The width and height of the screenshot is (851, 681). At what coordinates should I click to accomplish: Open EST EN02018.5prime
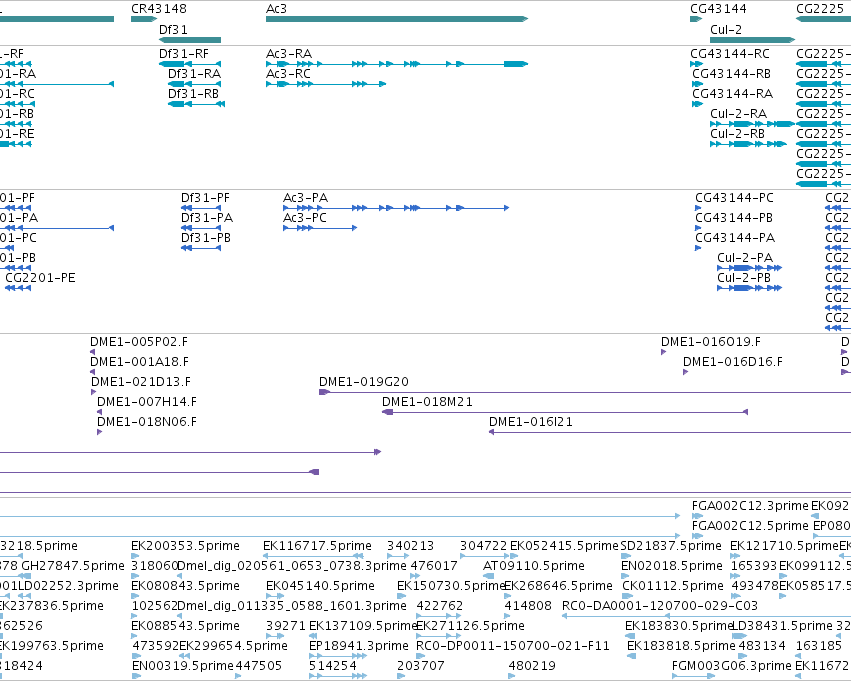tap(672, 567)
